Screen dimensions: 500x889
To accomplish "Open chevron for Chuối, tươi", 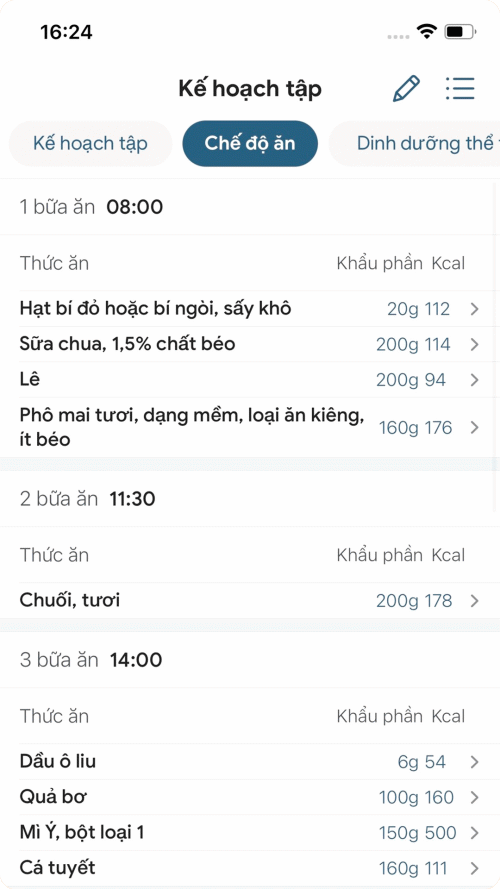I will coord(474,601).
